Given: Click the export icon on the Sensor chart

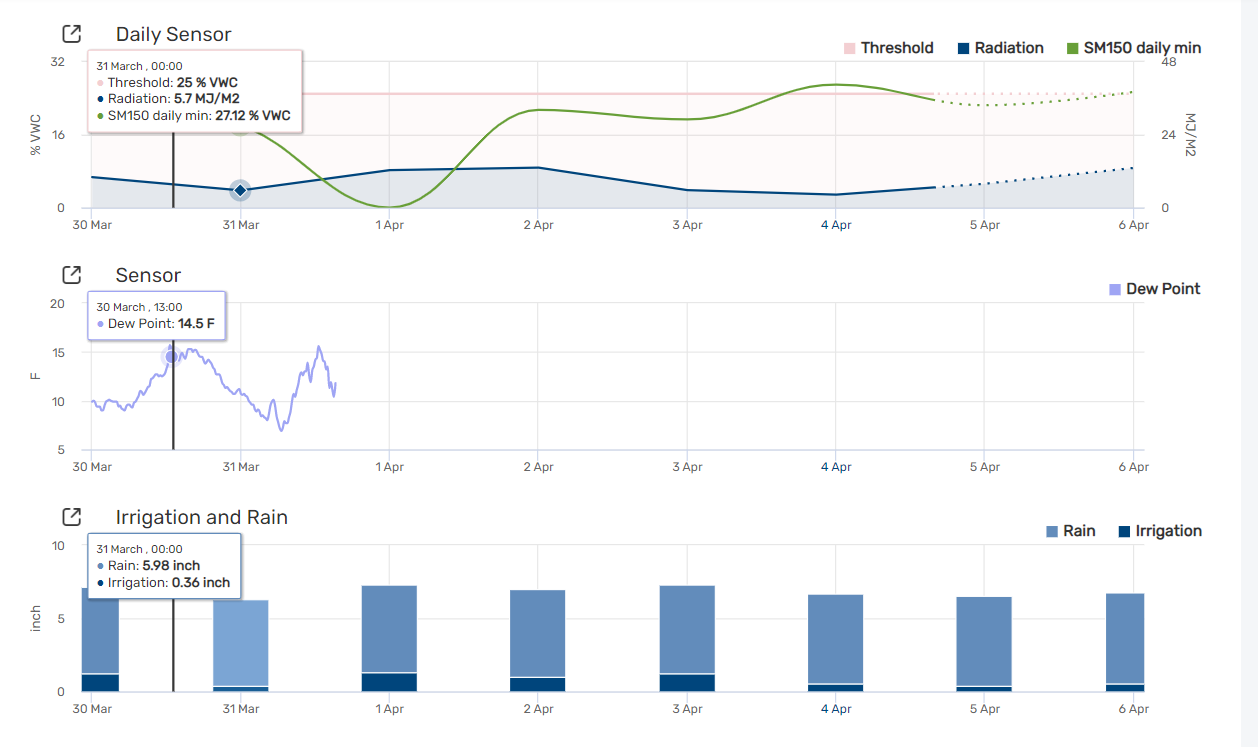Looking at the screenshot, I should [70, 275].
